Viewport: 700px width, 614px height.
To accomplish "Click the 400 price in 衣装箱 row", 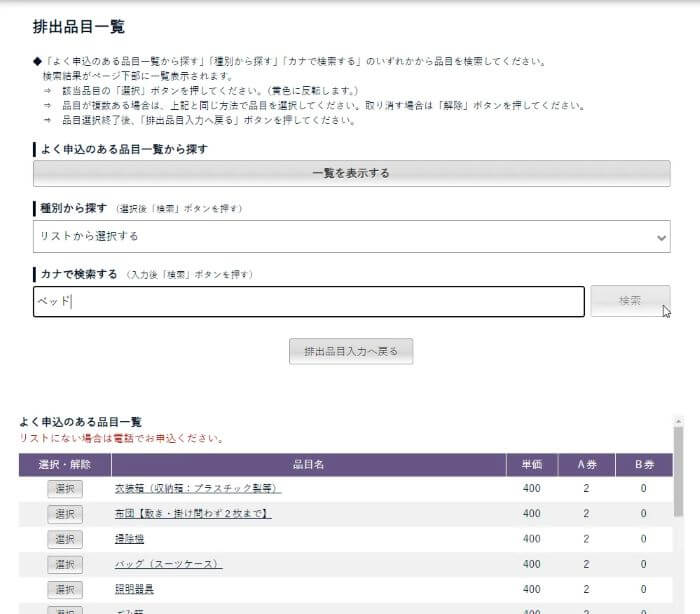I will 532,489.
